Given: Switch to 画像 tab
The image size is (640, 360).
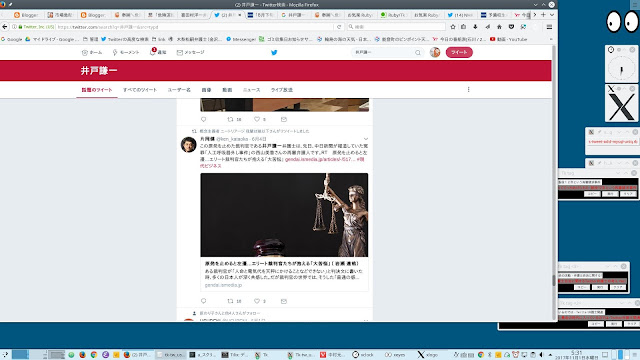Looking at the screenshot, I should pyautogui.click(x=207, y=90).
